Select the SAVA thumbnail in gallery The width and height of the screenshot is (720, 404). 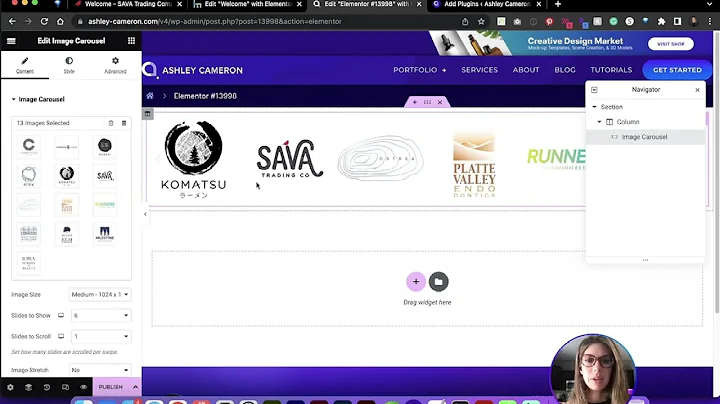click(105, 175)
